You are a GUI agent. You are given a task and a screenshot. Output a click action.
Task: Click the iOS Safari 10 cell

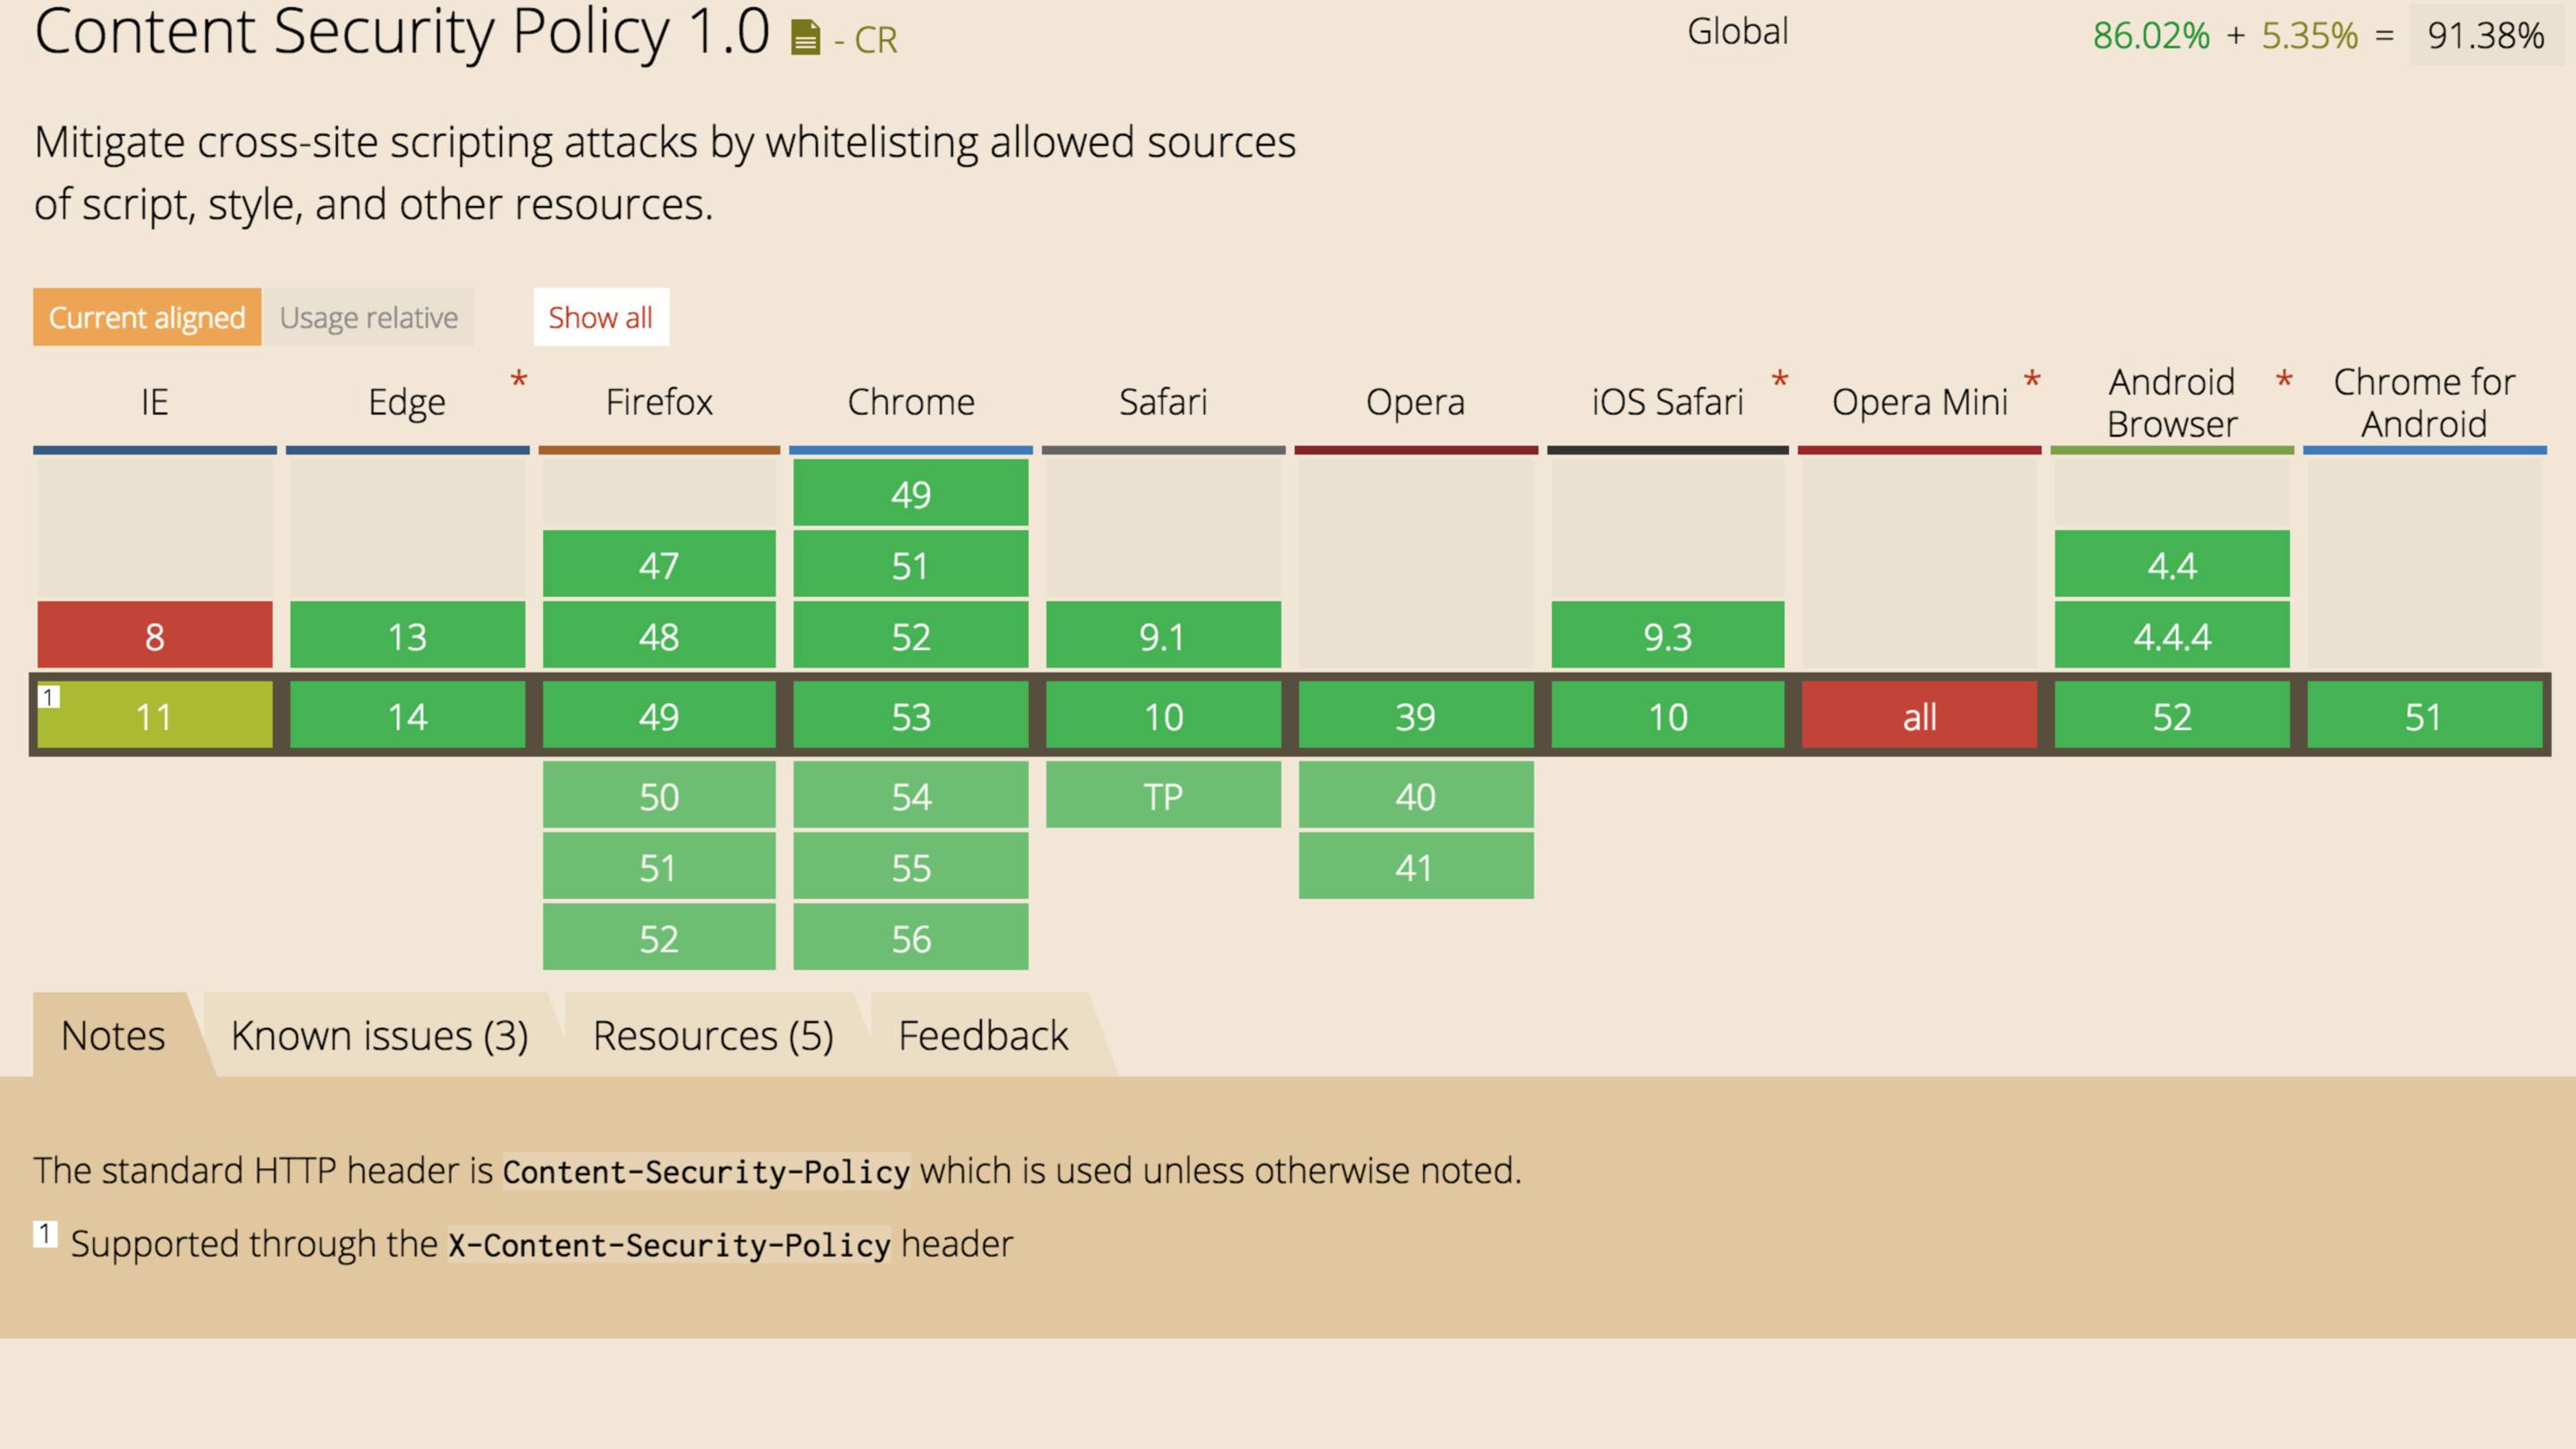pos(1668,715)
